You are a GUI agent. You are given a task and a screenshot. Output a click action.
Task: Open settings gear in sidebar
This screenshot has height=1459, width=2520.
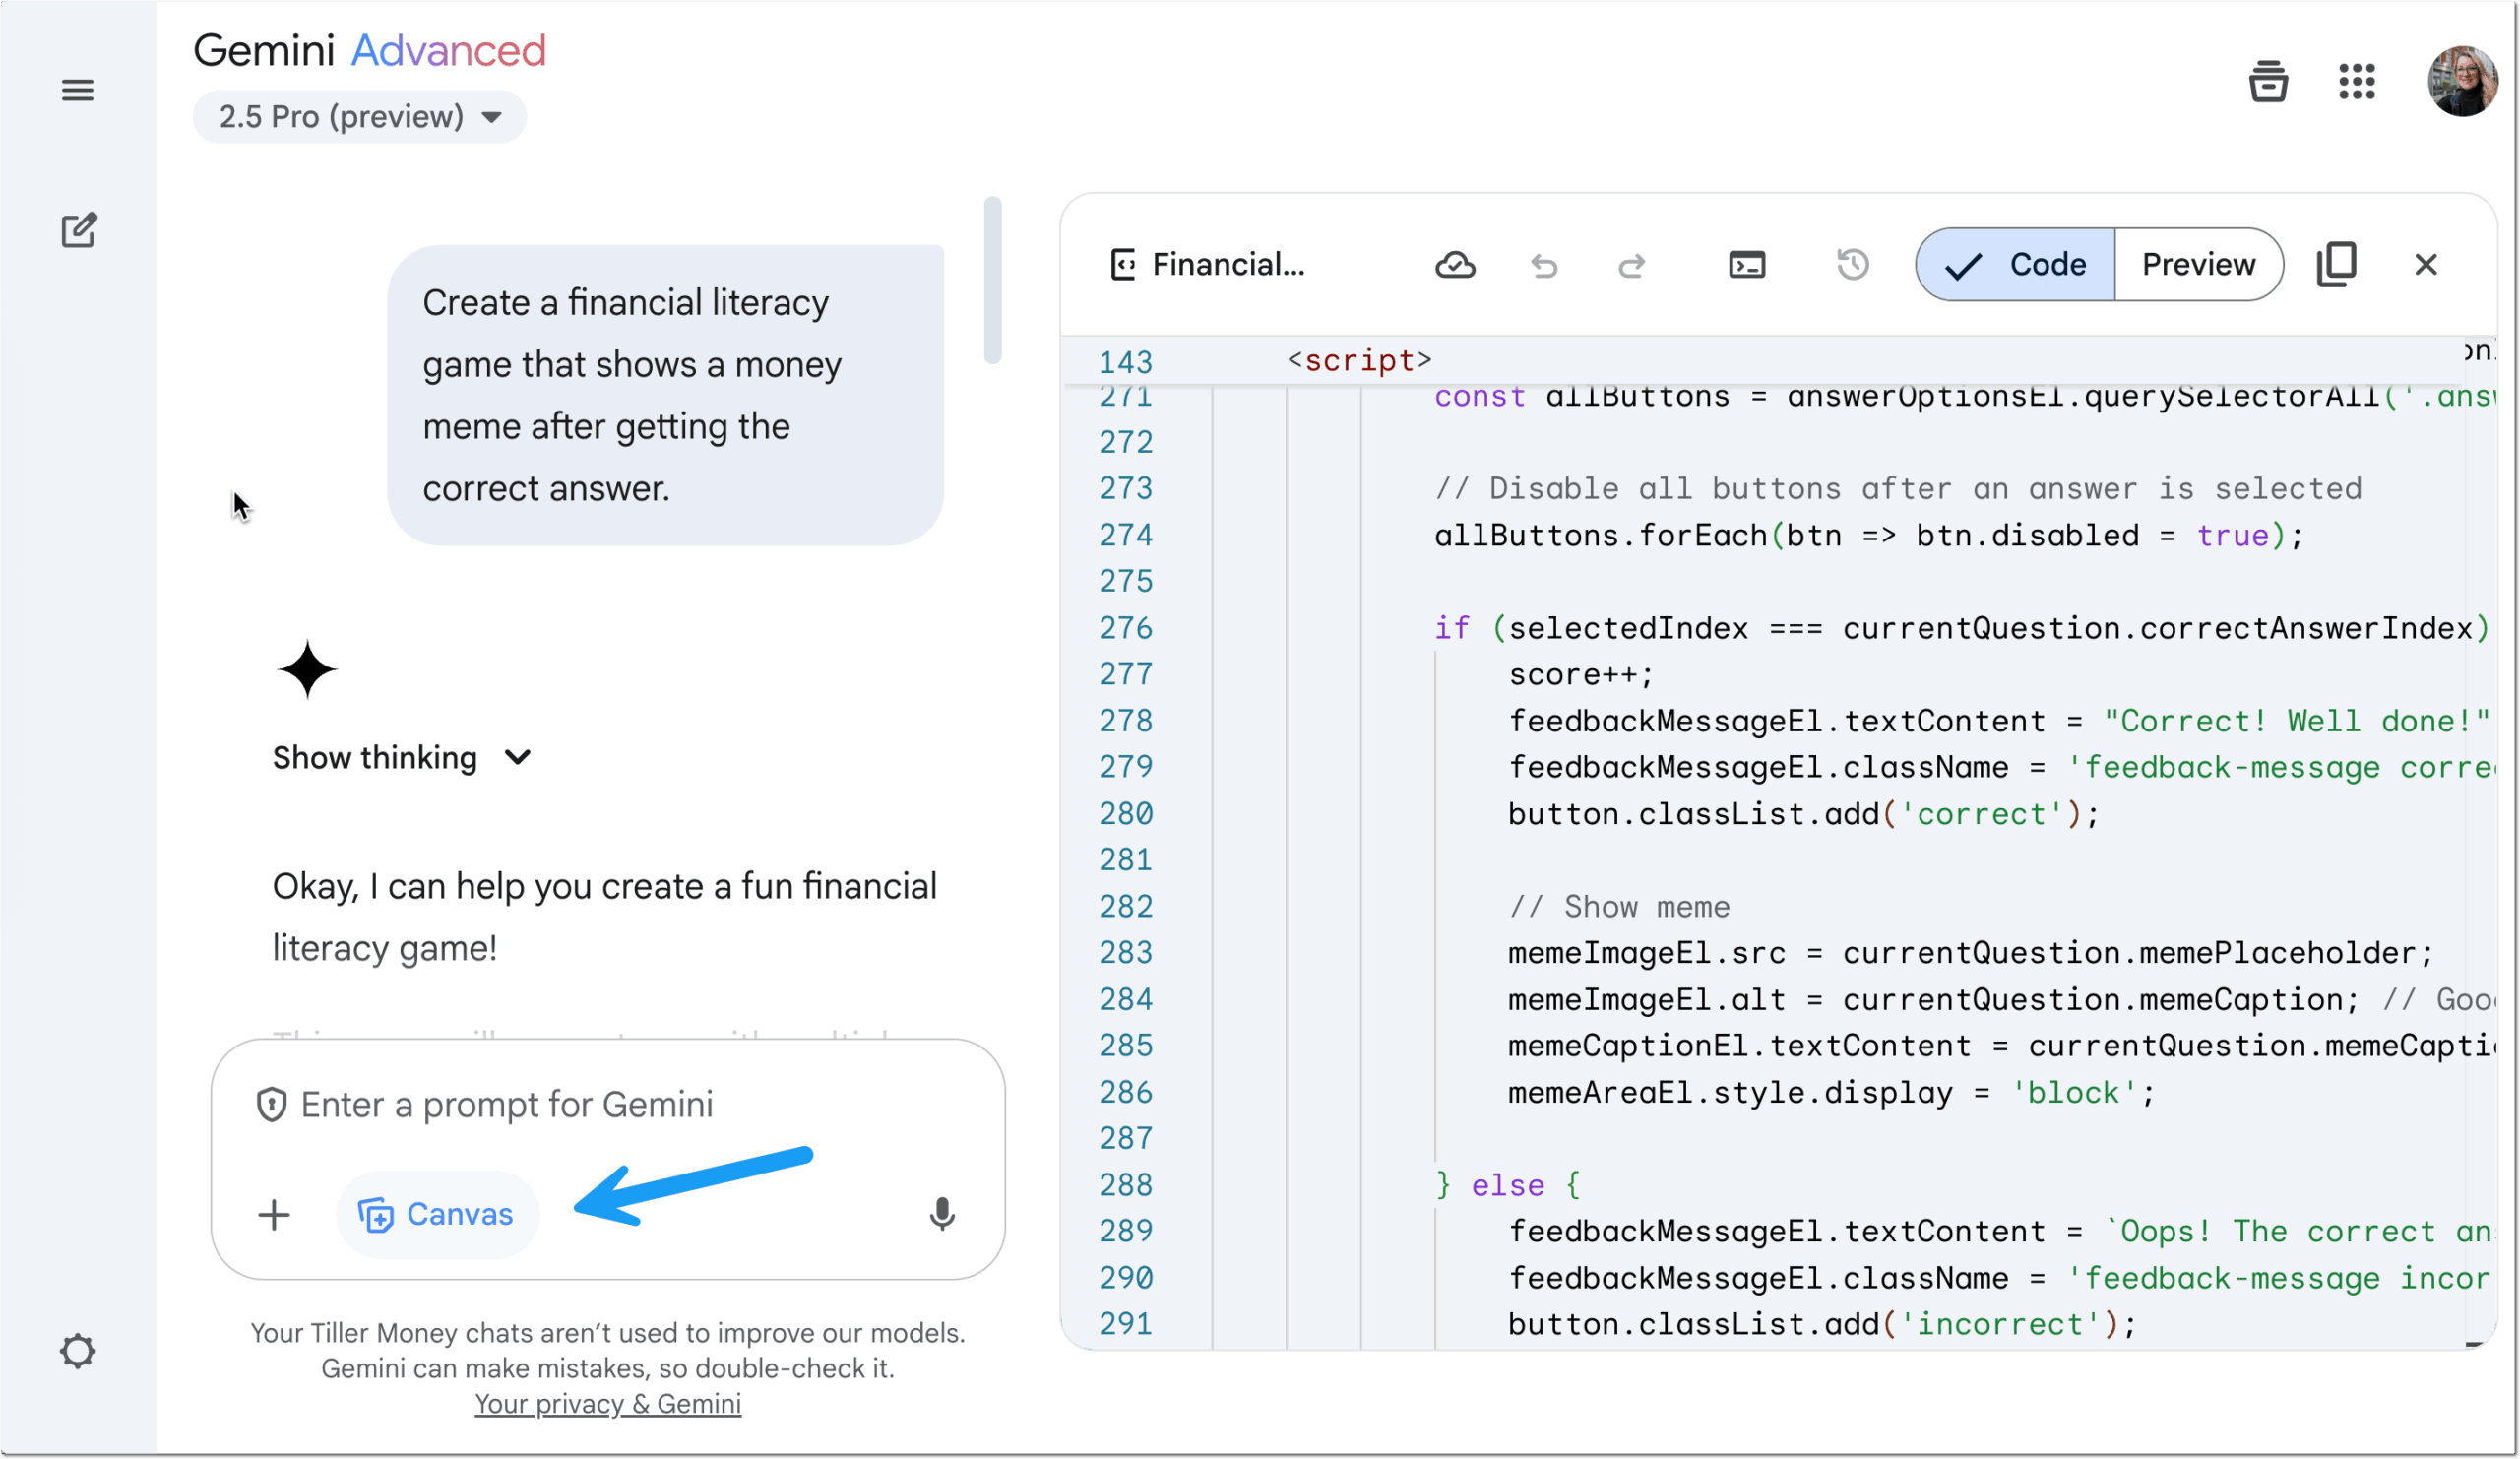point(77,1350)
